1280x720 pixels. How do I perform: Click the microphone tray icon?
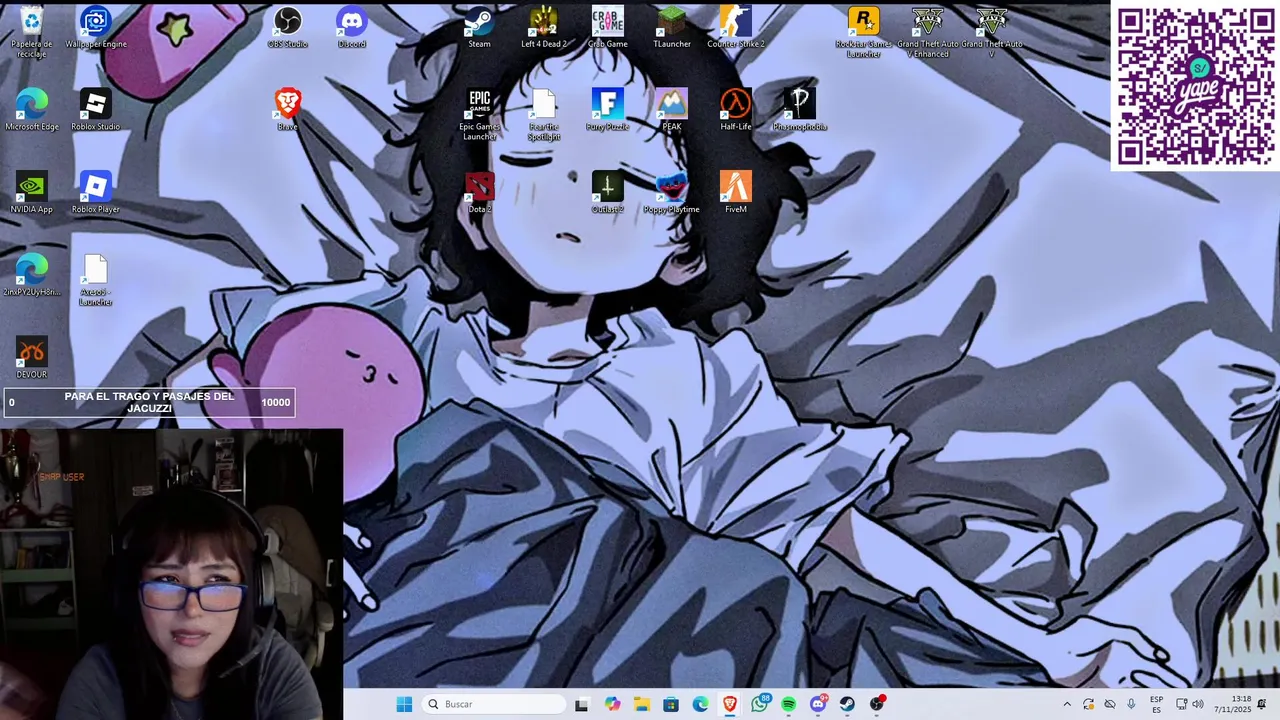(1131, 704)
